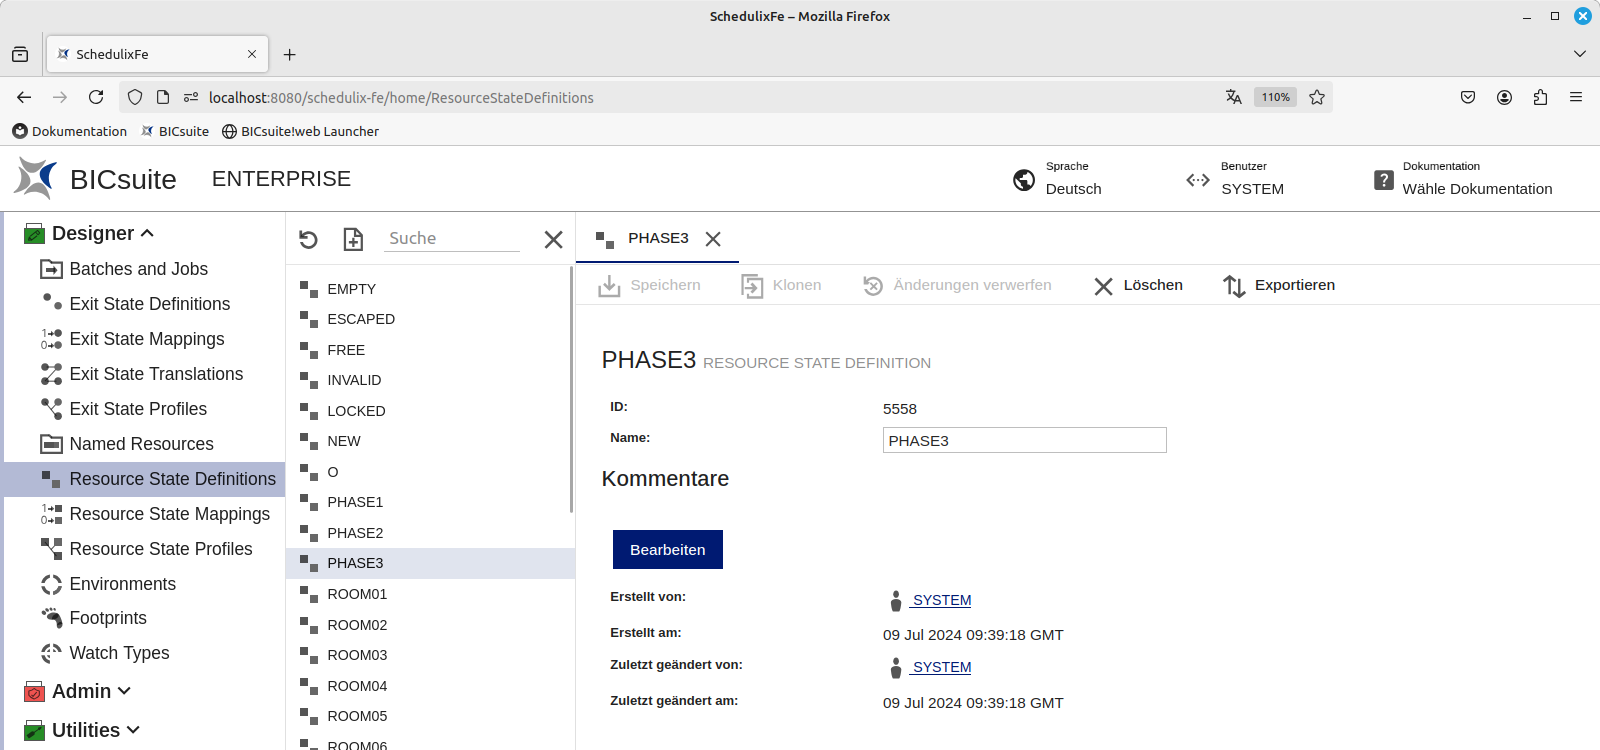The height and width of the screenshot is (750, 1600).
Task: Open Resource State Mappings in sidebar
Action: 169,514
